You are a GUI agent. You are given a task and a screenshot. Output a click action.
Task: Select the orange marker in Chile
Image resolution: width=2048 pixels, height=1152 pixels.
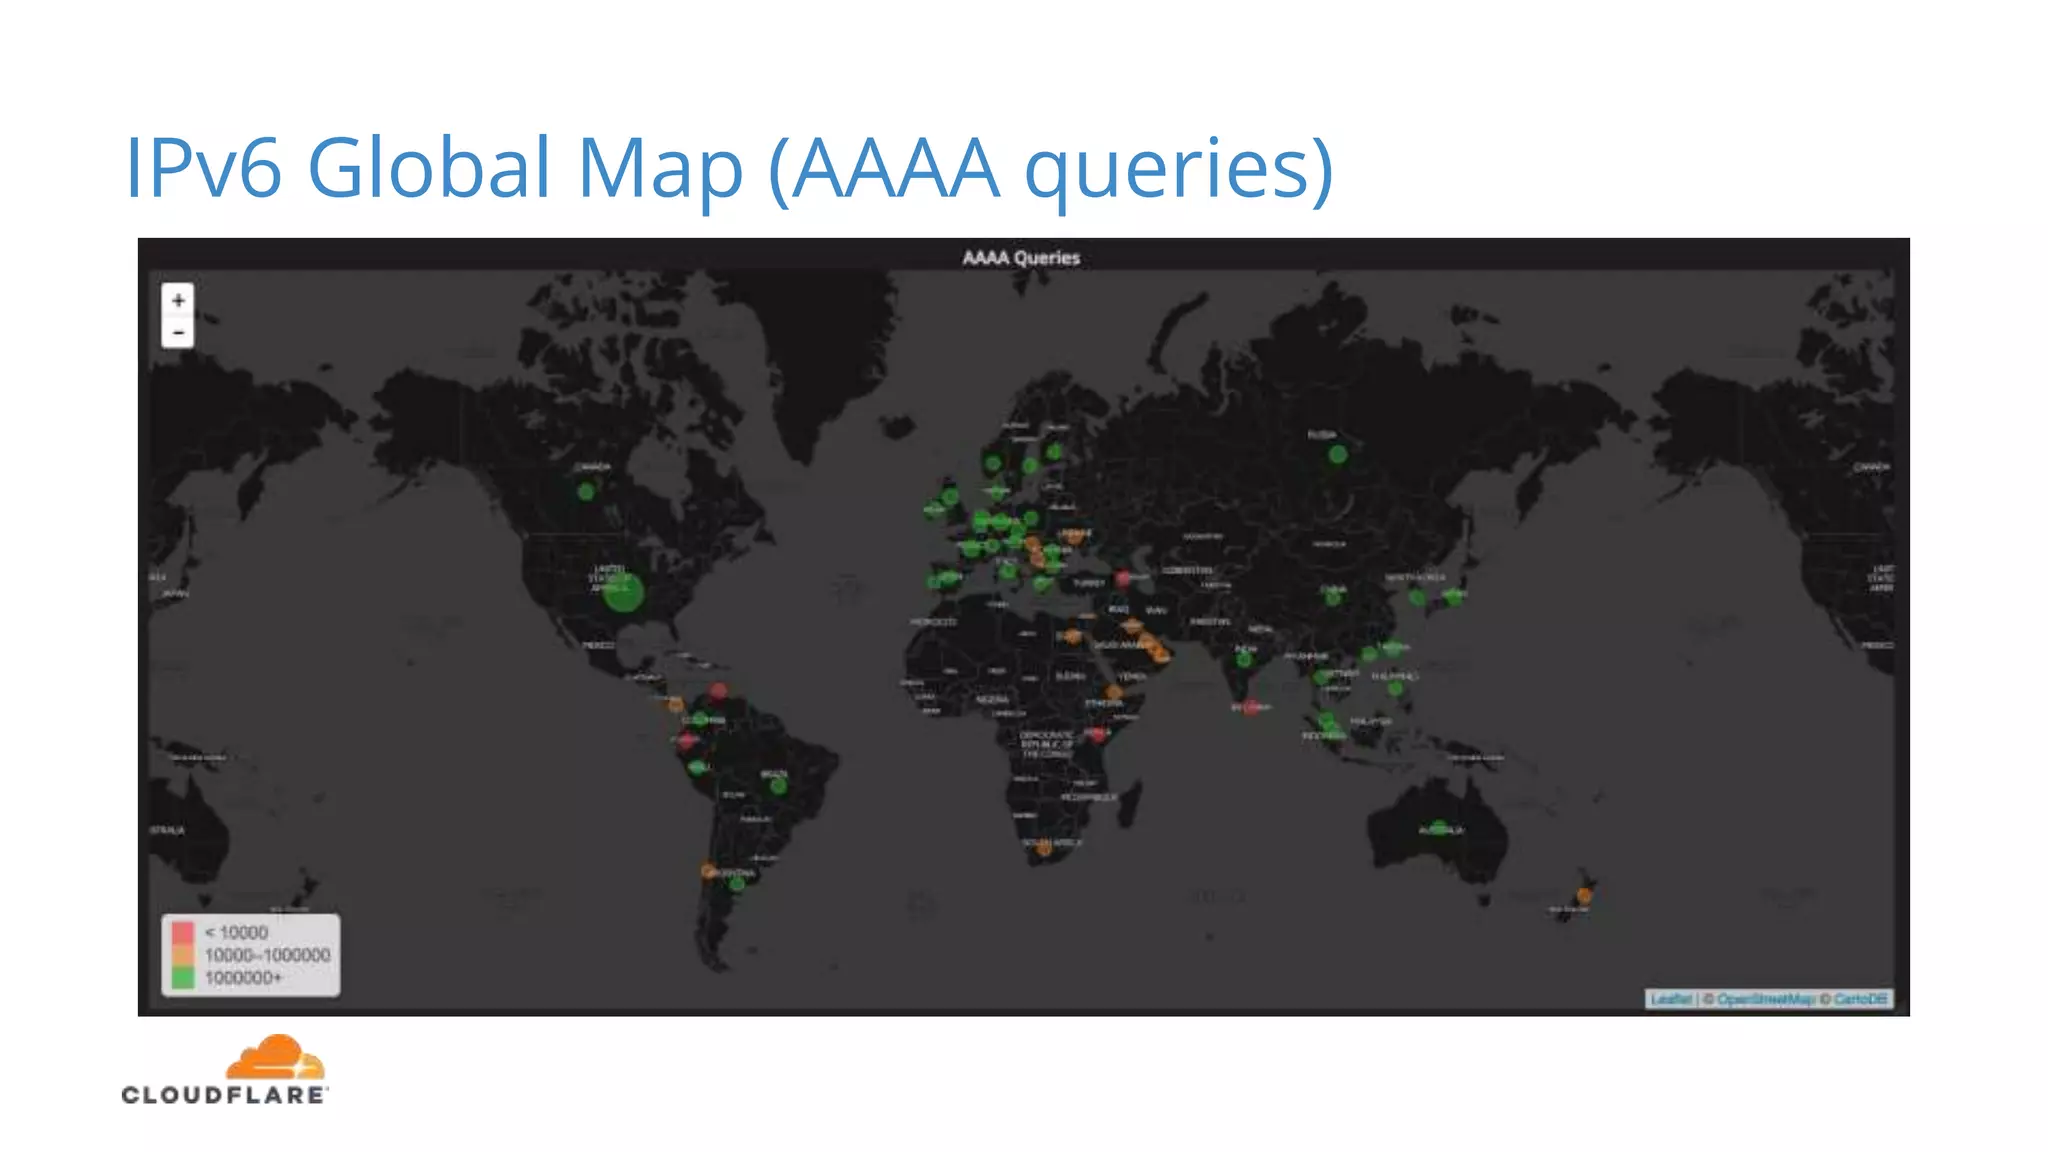tap(708, 871)
